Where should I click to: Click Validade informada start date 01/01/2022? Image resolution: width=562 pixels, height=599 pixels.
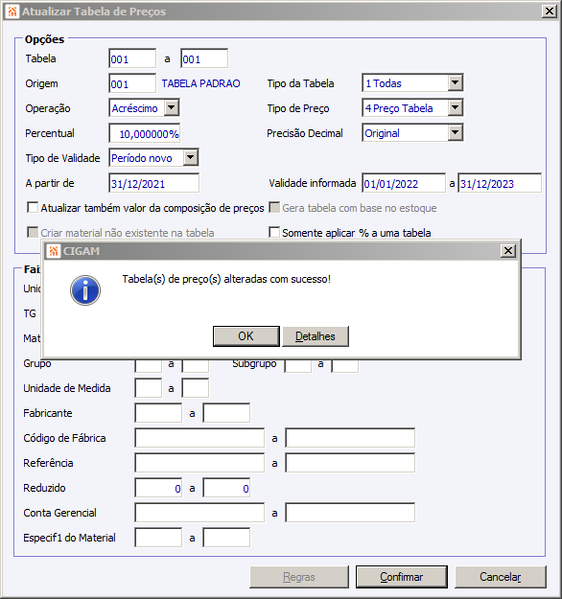403,183
